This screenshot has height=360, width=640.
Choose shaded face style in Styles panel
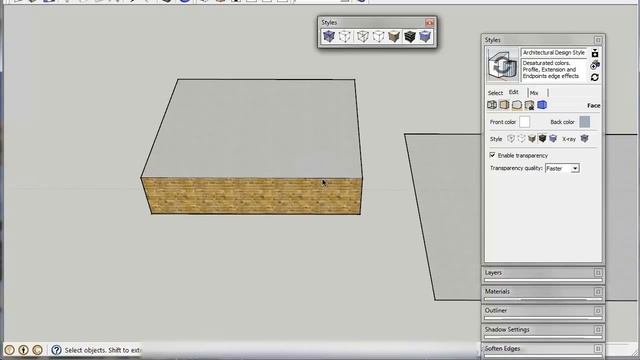[x=531, y=139]
